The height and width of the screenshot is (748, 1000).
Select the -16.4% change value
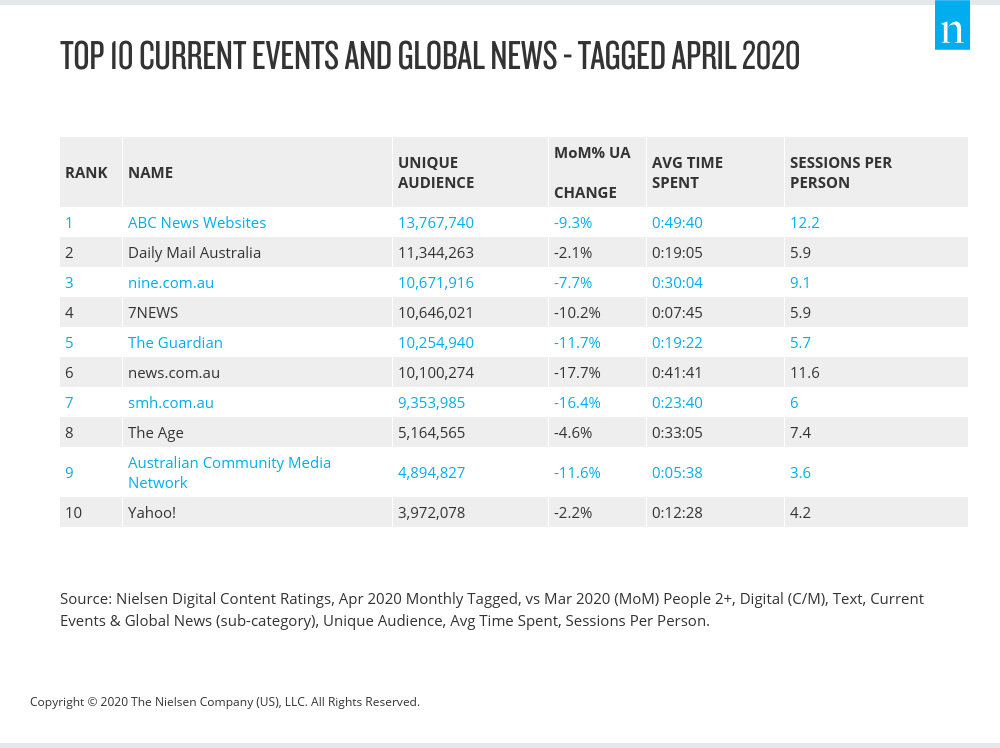pos(577,402)
